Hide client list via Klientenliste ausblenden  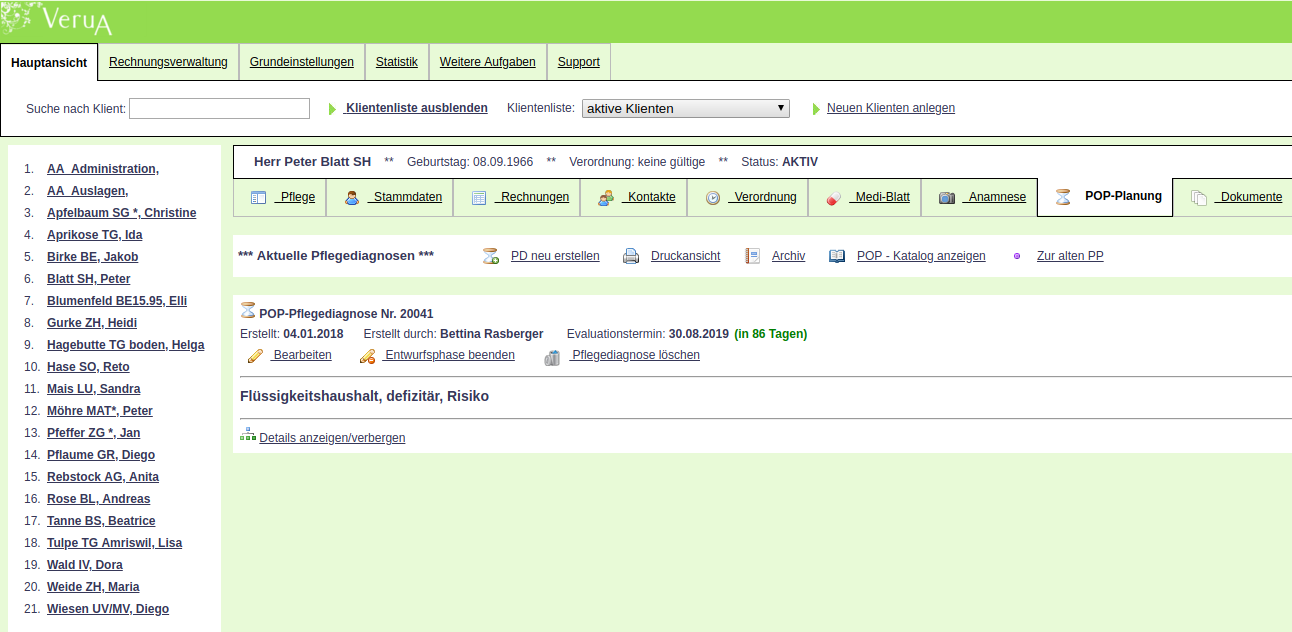point(416,108)
